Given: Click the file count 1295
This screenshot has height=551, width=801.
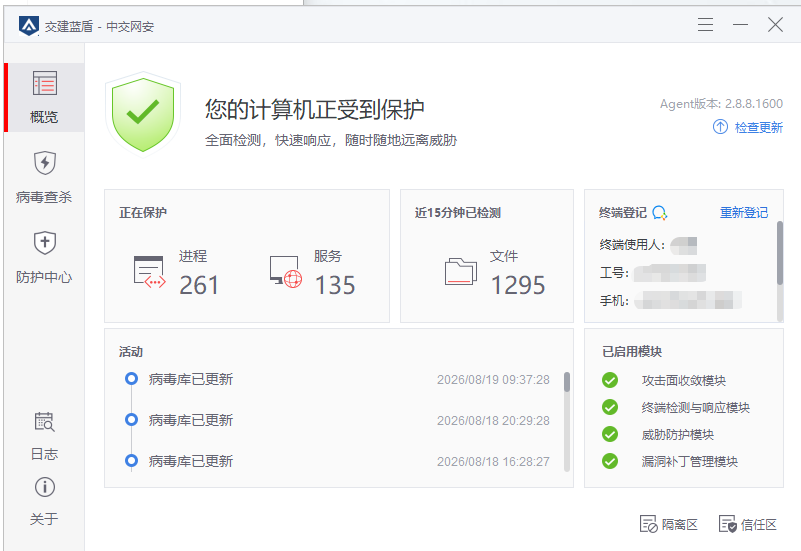Looking at the screenshot, I should [x=517, y=285].
